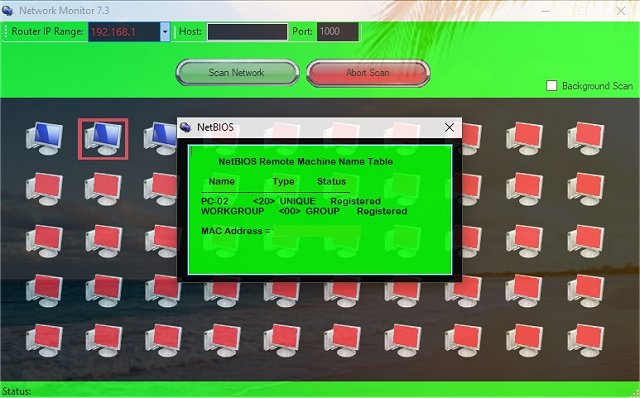Click the first blue computer icon
The image size is (640, 398).
(x=44, y=138)
